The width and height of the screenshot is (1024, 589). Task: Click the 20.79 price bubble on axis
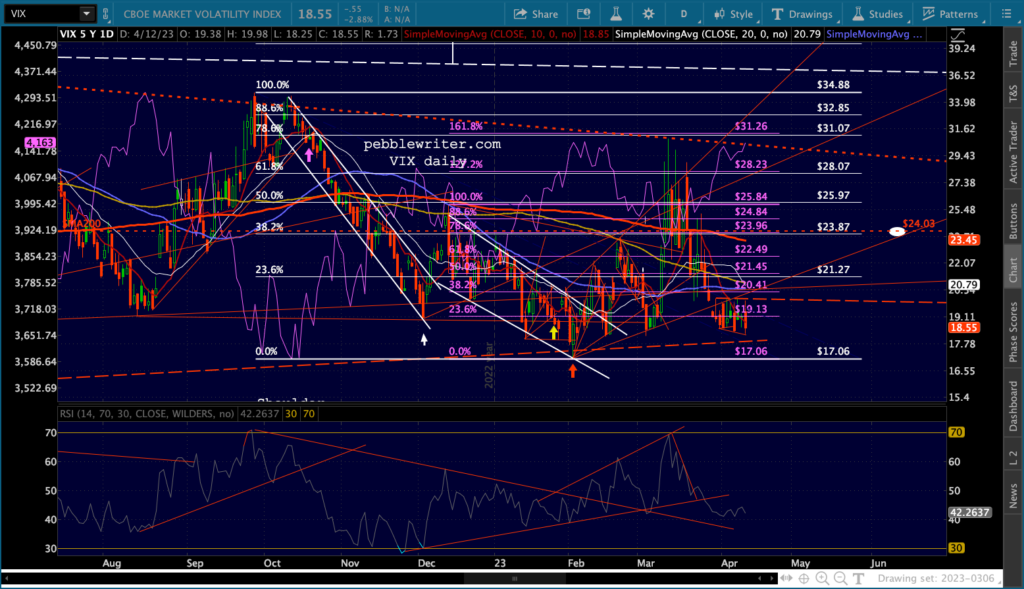[x=963, y=285]
